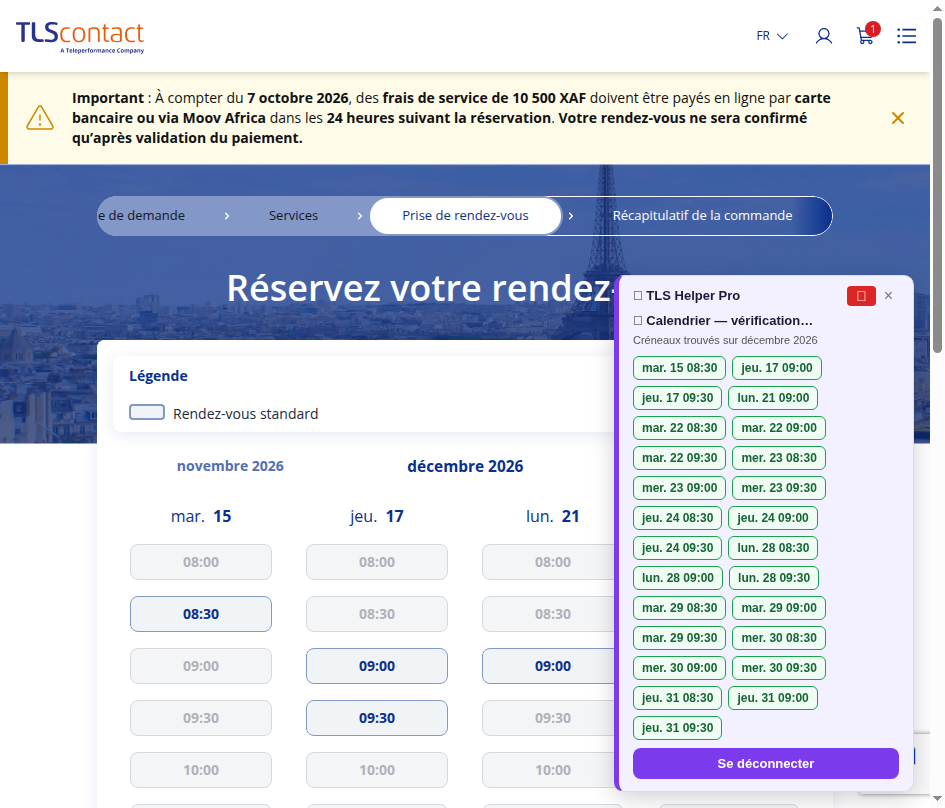Select helper chip jeu. 17 09:30

(x=677, y=398)
